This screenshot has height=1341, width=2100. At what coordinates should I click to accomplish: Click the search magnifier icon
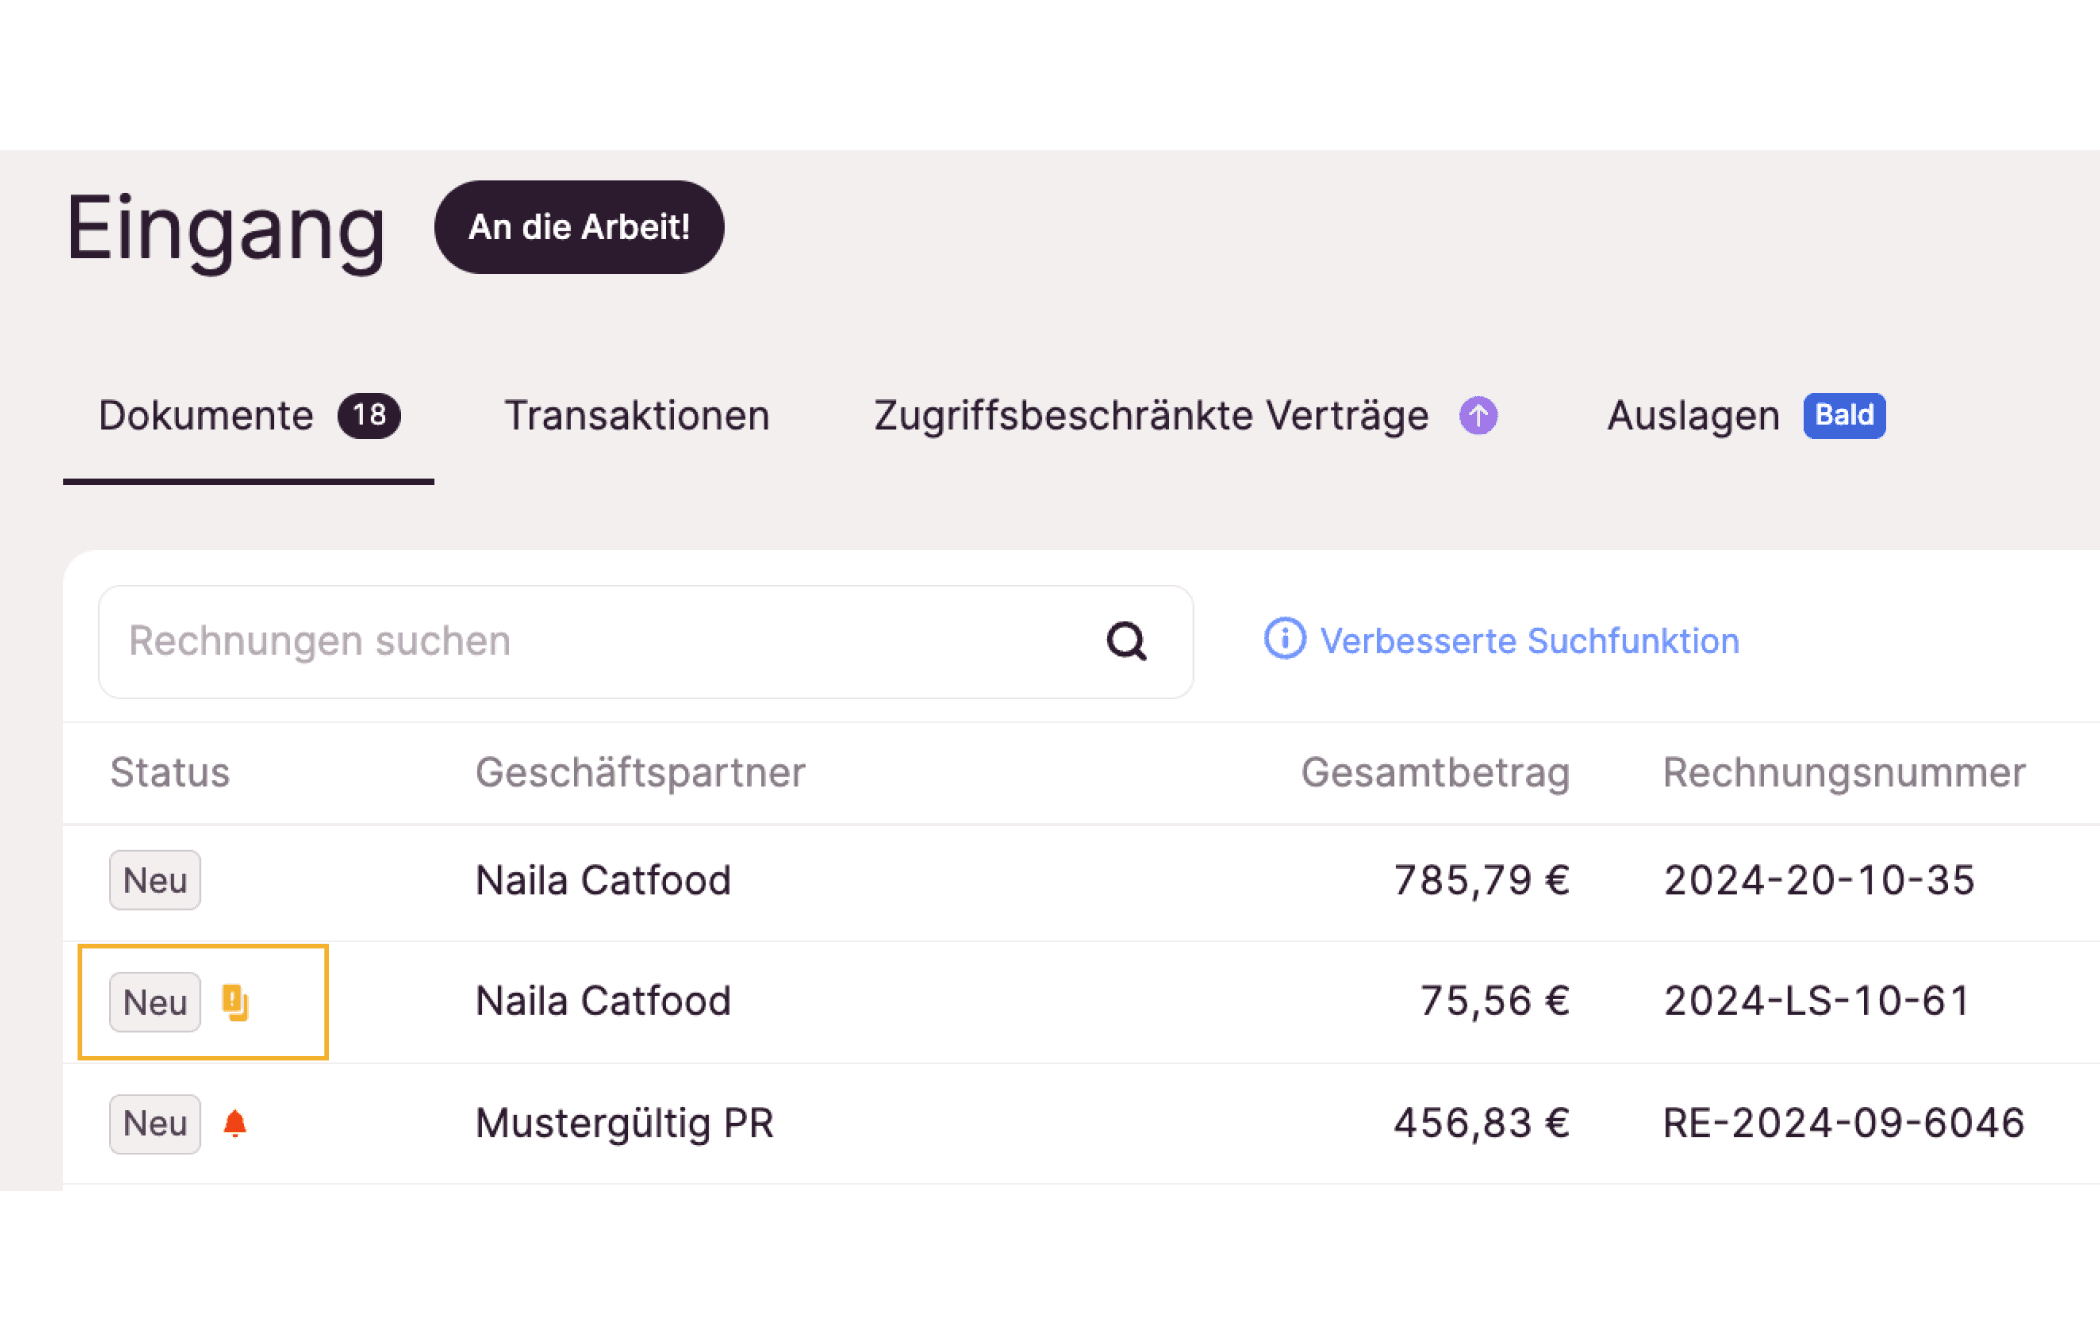pos(1127,641)
